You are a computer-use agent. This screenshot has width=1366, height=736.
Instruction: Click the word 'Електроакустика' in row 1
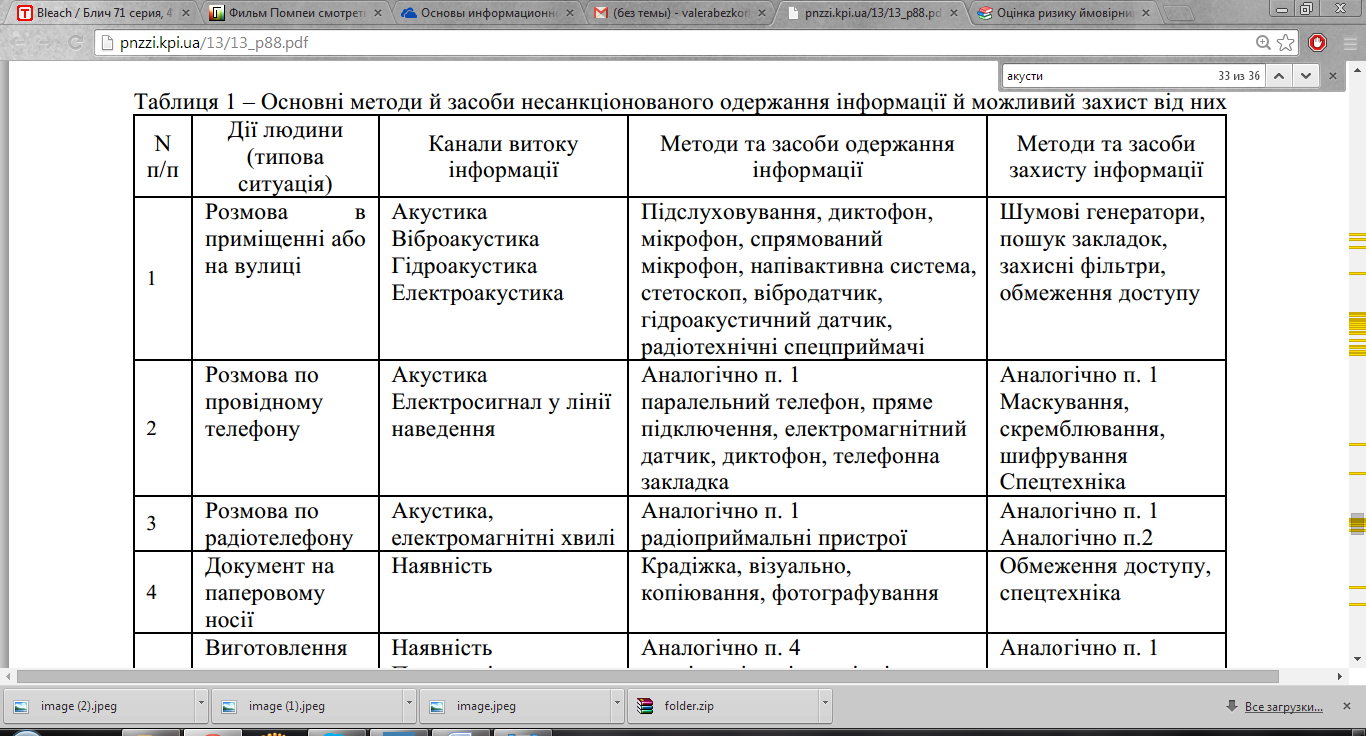pyautogui.click(x=478, y=293)
